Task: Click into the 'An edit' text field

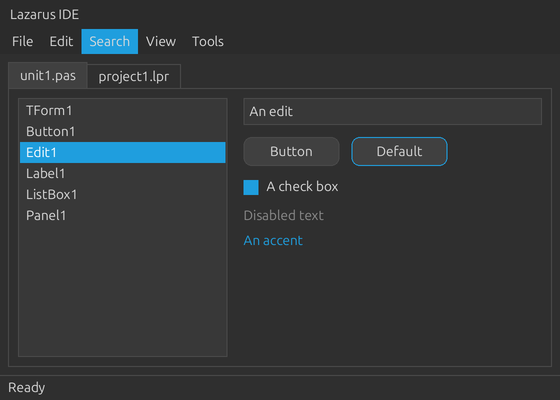Action: tap(392, 111)
